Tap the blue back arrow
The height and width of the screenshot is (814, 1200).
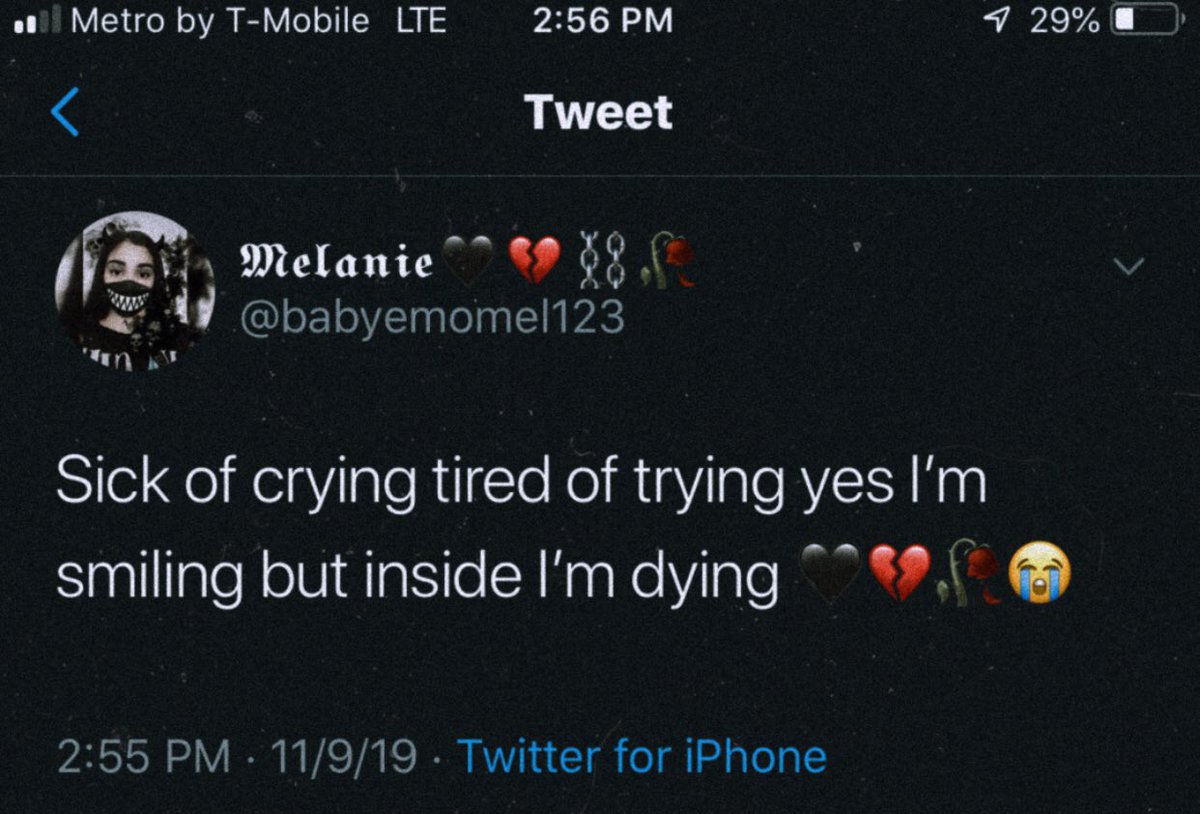tap(65, 111)
